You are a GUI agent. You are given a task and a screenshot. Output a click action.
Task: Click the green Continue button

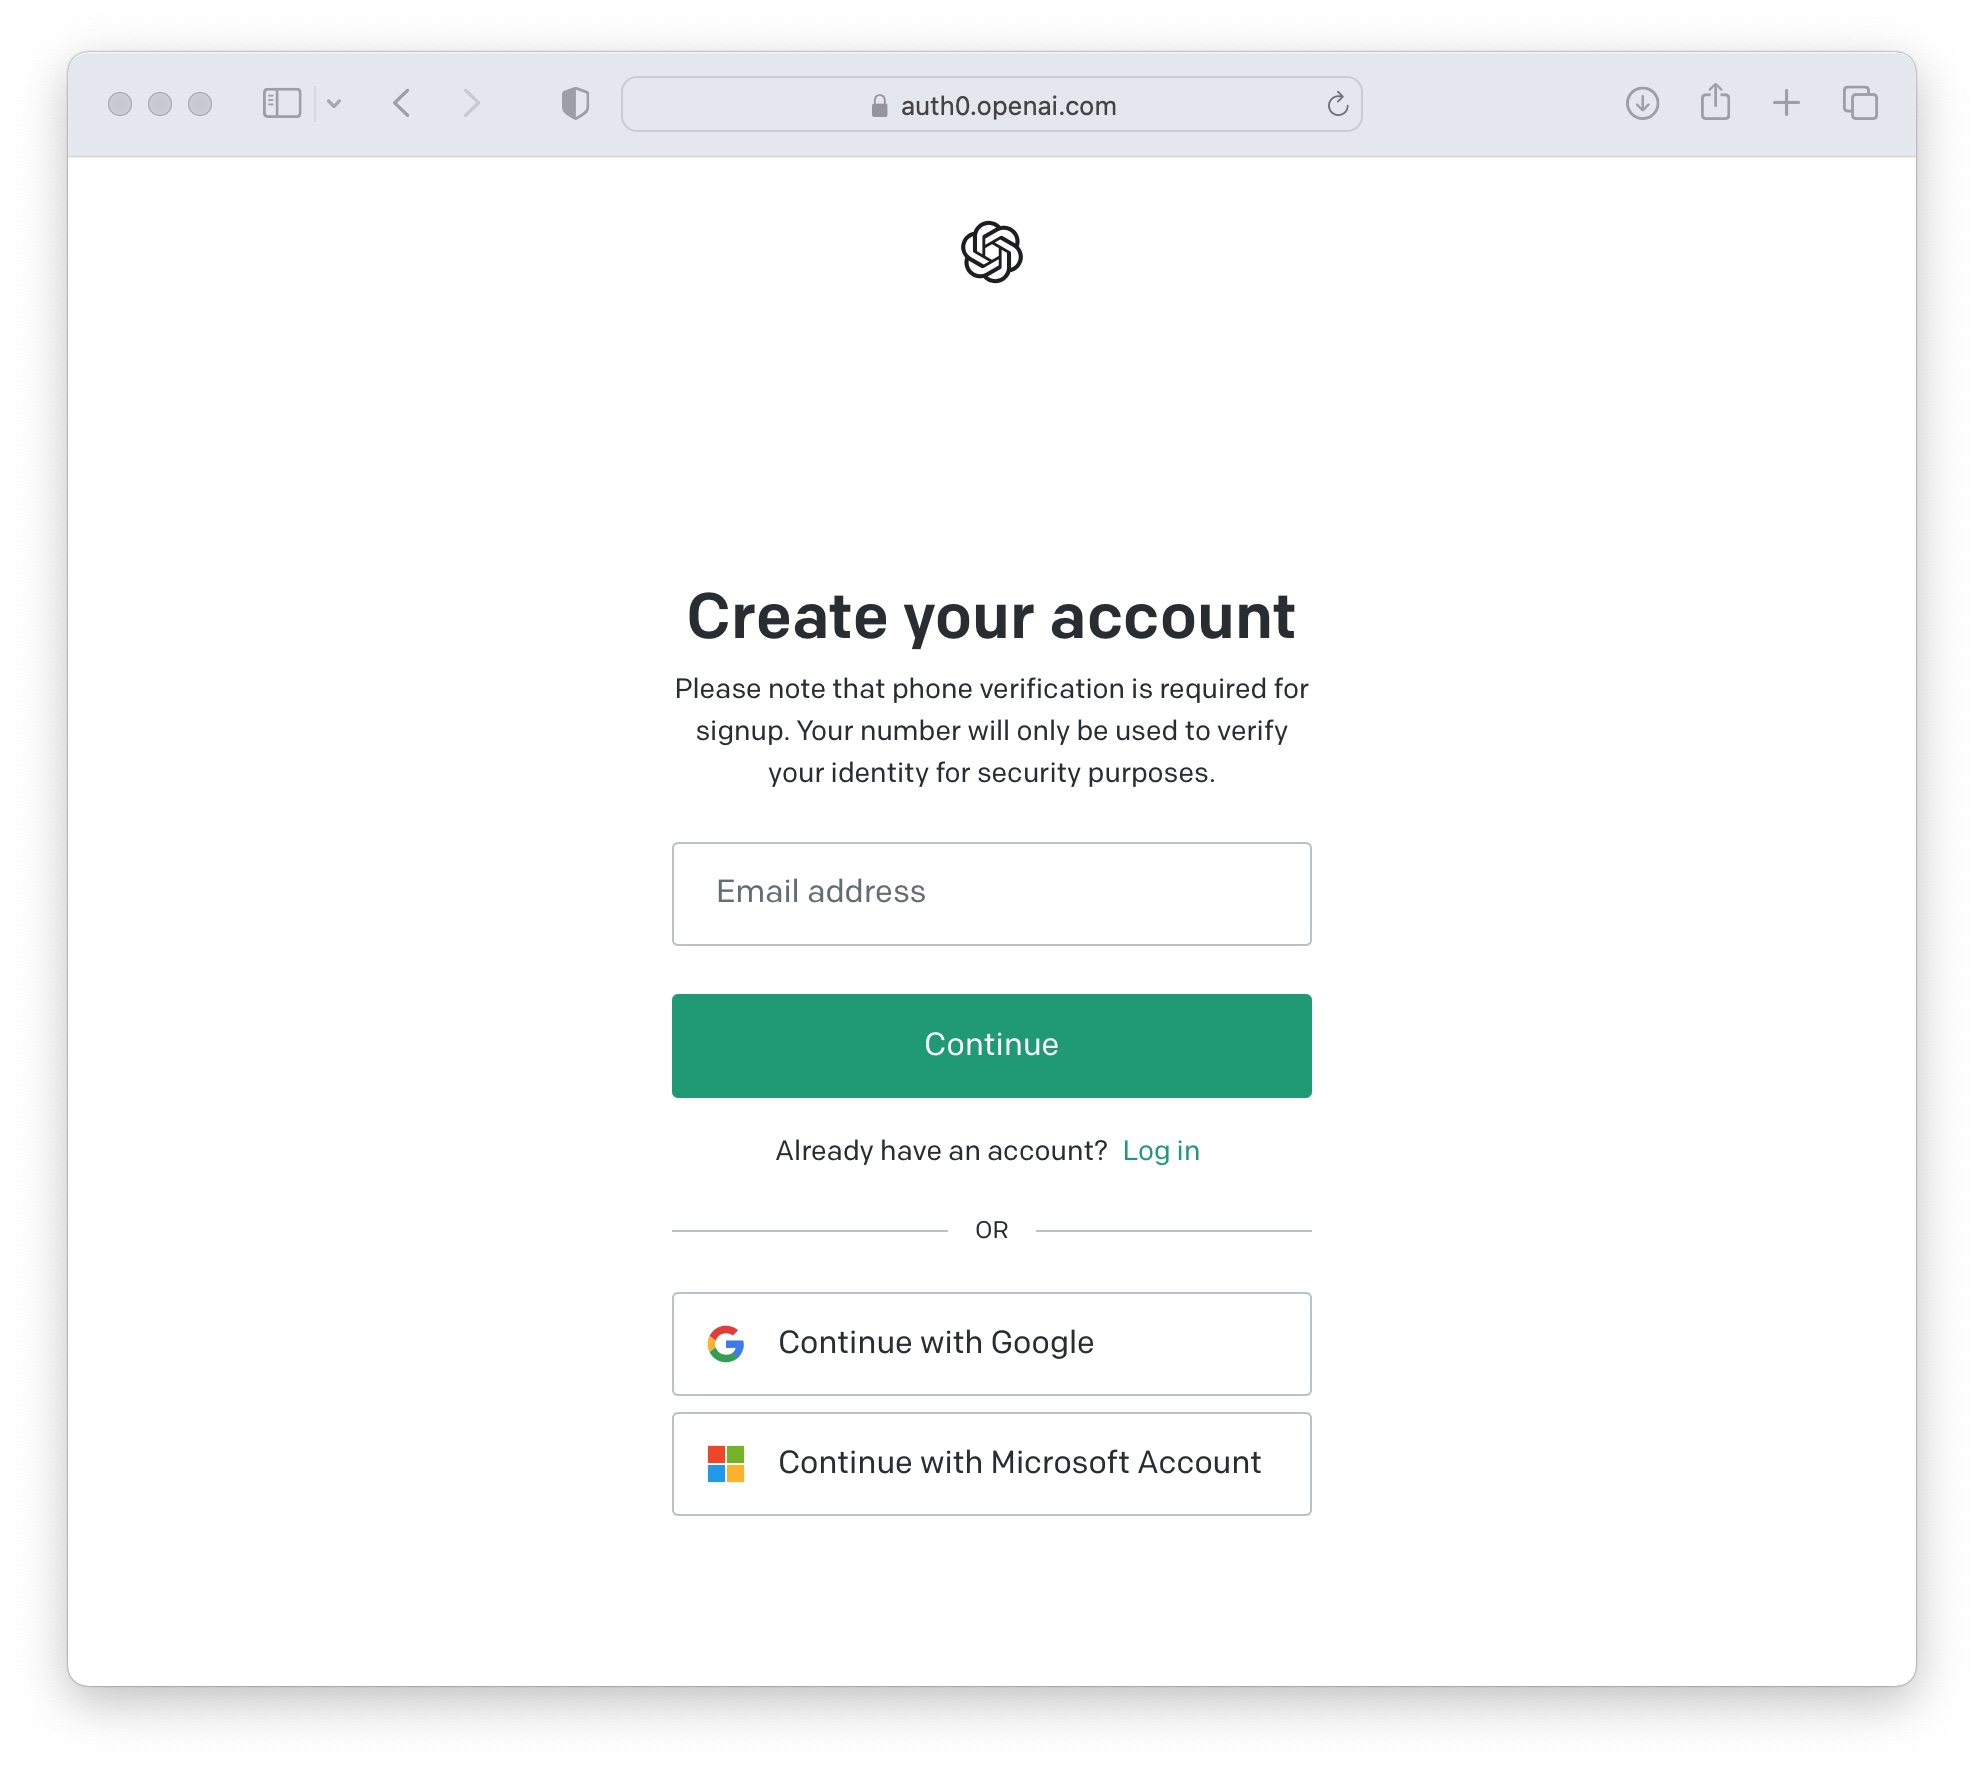(991, 1044)
